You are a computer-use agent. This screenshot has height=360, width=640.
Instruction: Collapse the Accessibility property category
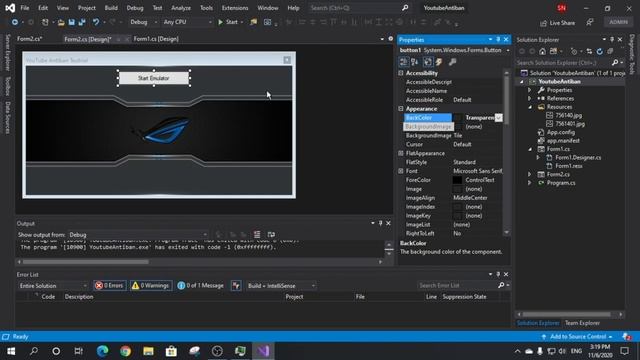coord(401,73)
